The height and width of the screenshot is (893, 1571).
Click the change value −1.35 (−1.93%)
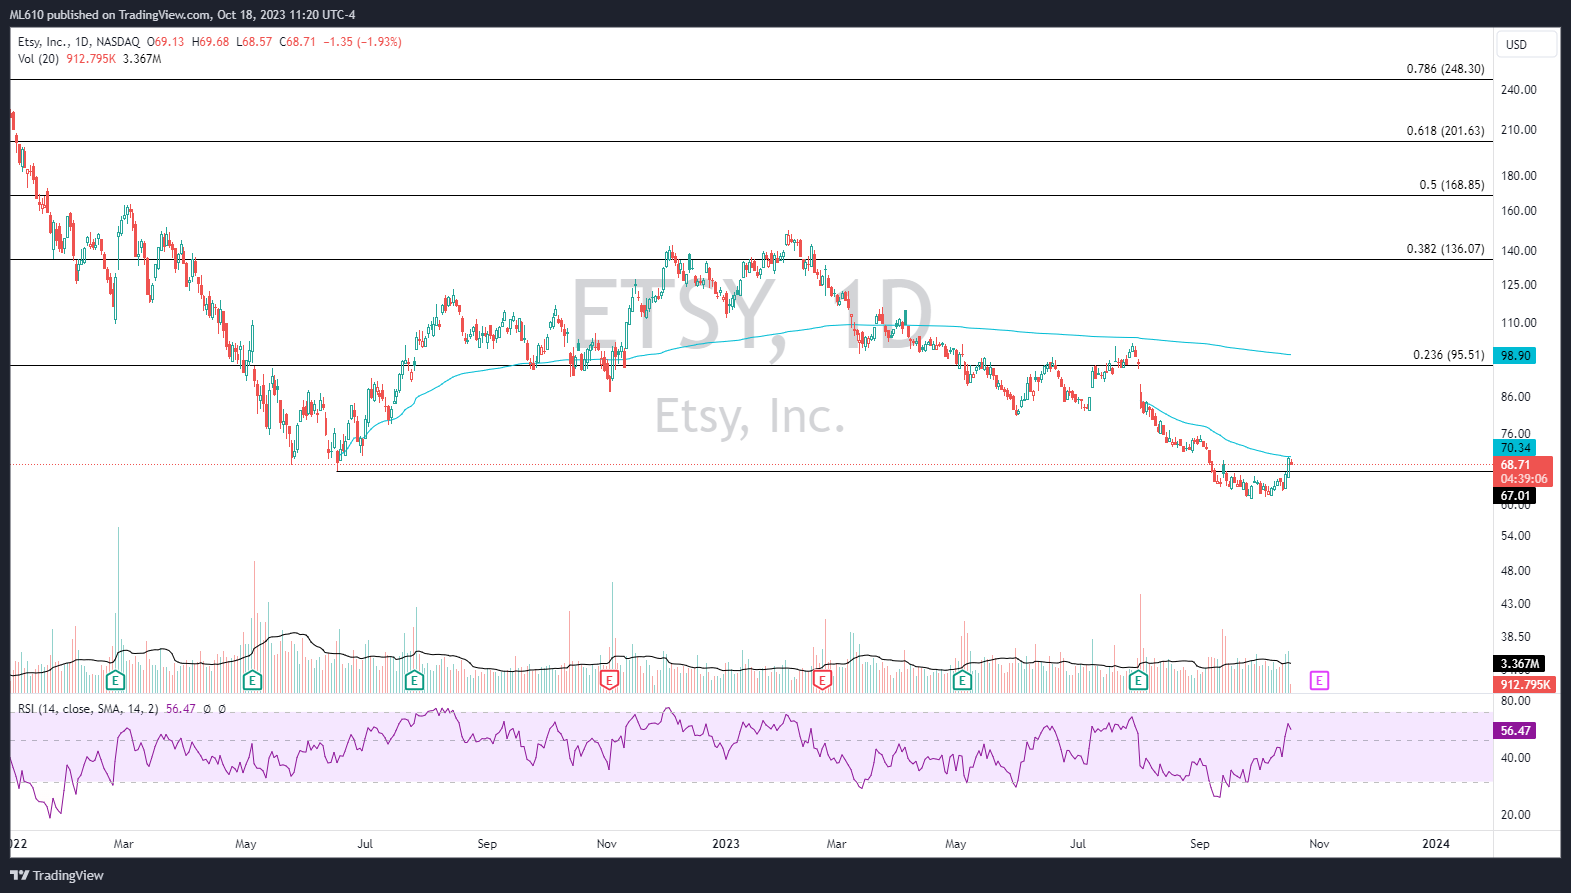[362, 42]
